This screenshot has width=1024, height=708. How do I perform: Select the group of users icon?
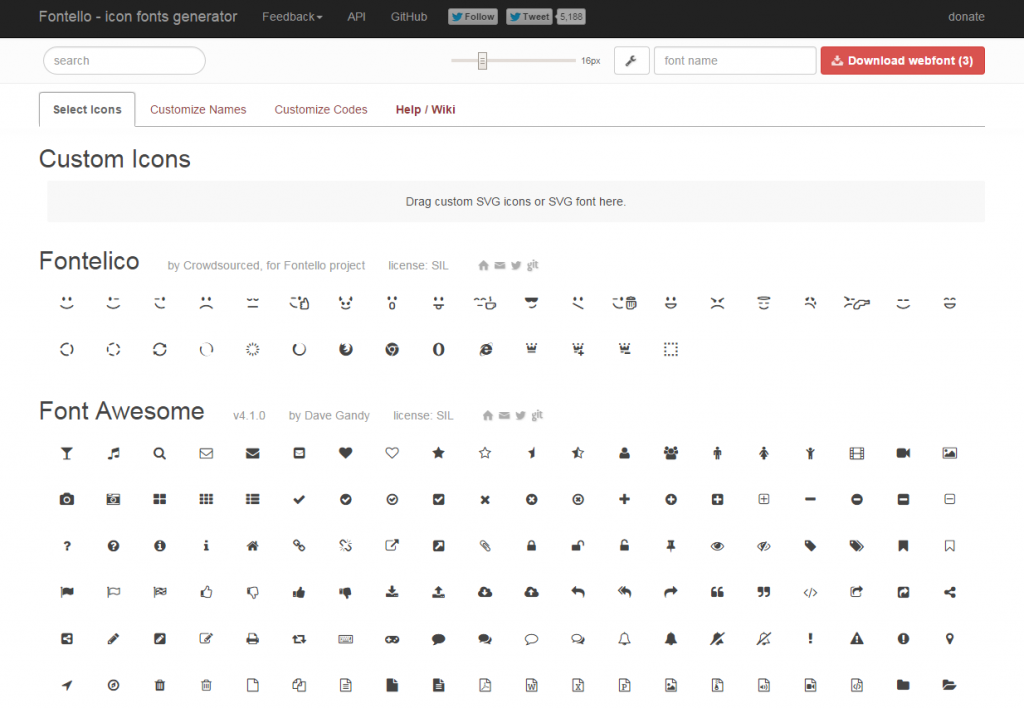(671, 453)
